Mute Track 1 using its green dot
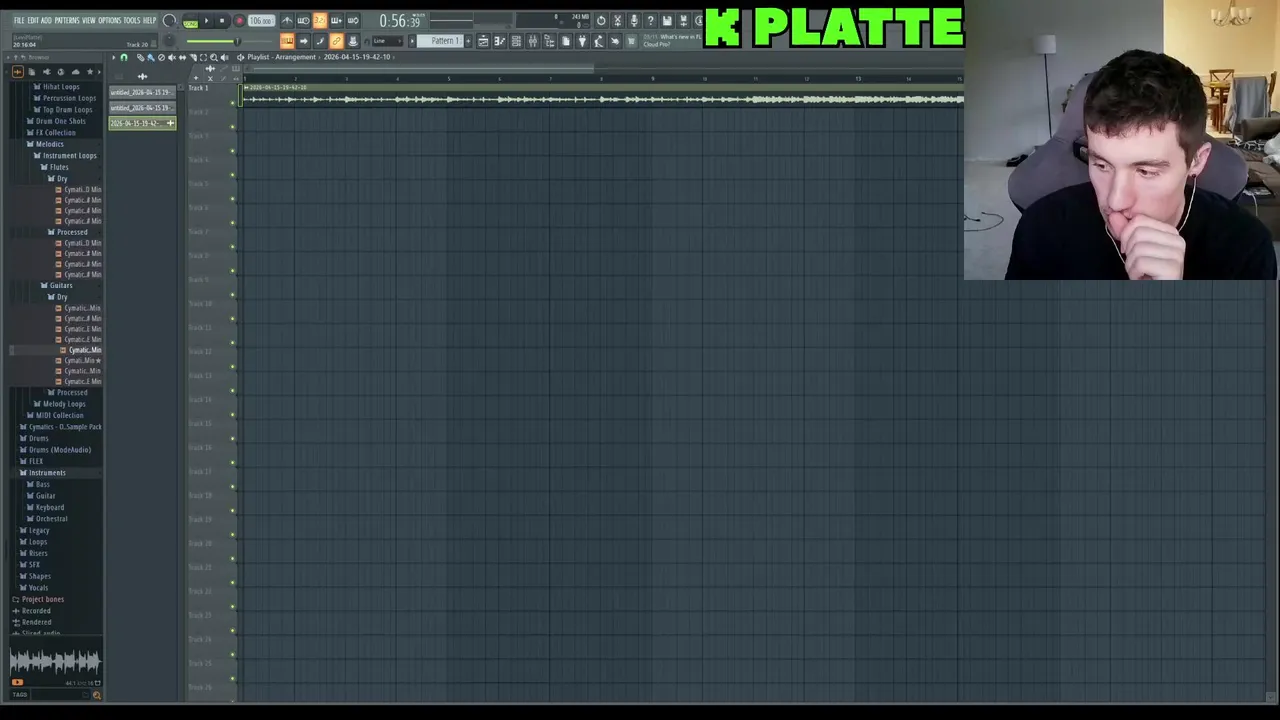This screenshot has width=1280, height=720. coord(232,103)
